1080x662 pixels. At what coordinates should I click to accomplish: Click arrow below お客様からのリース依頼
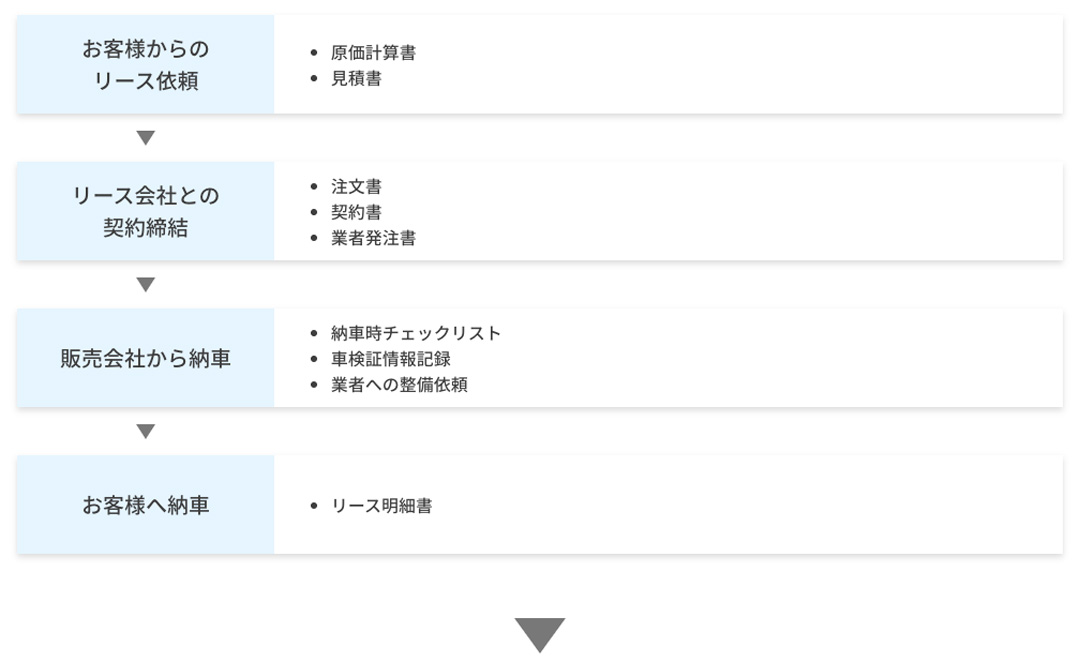tap(146, 138)
